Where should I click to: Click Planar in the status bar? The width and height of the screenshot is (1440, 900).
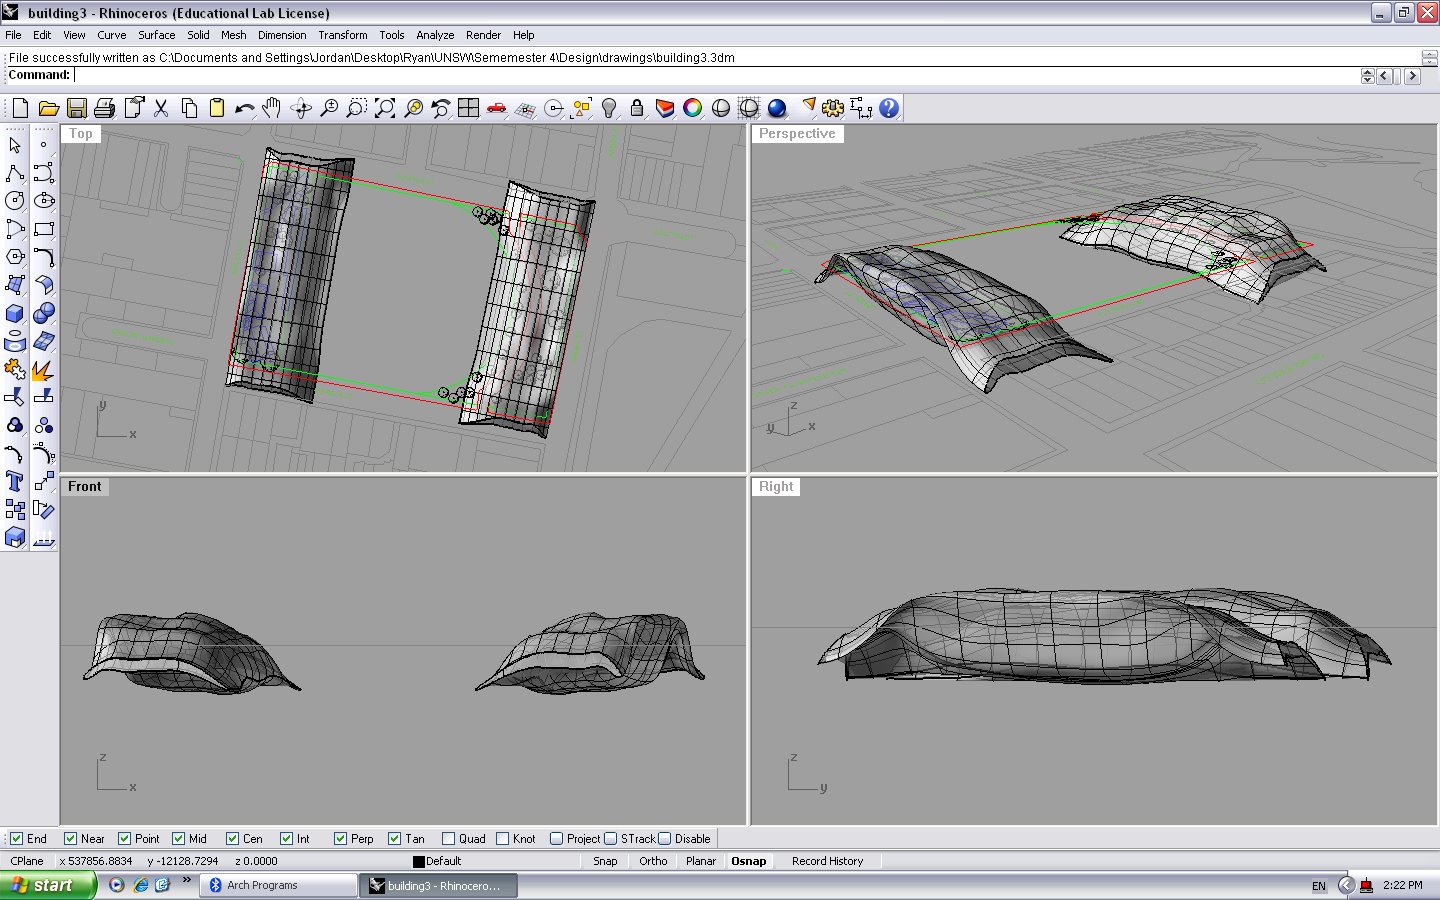click(701, 861)
